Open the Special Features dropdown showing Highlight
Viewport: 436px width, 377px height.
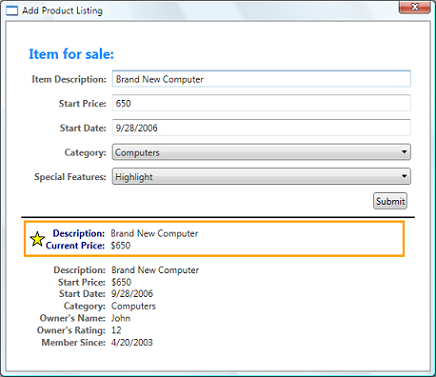tap(261, 177)
